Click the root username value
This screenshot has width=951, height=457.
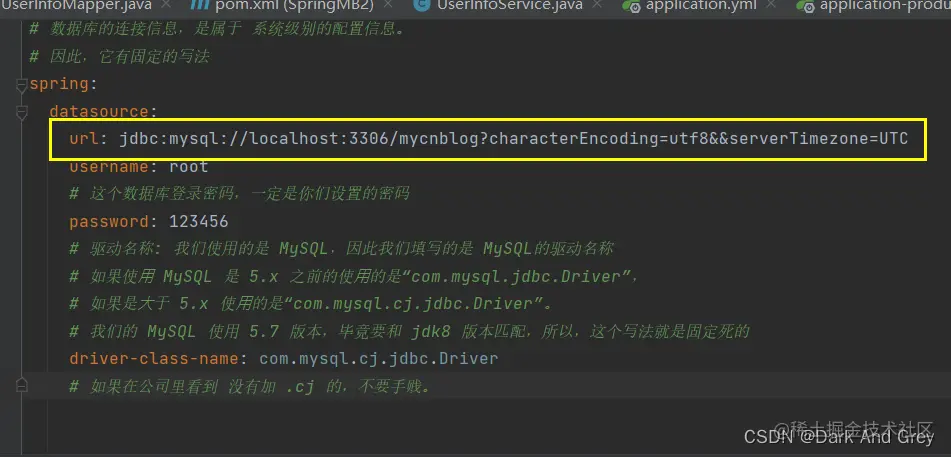click(x=189, y=166)
